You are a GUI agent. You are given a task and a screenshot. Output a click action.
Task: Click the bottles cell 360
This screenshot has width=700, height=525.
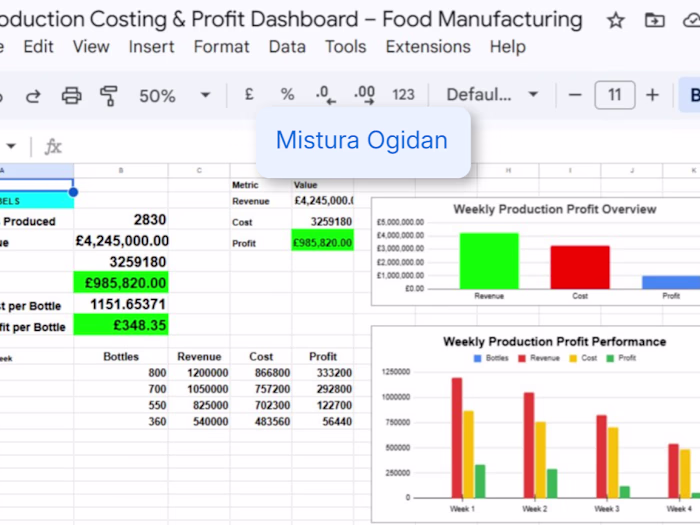(121, 421)
